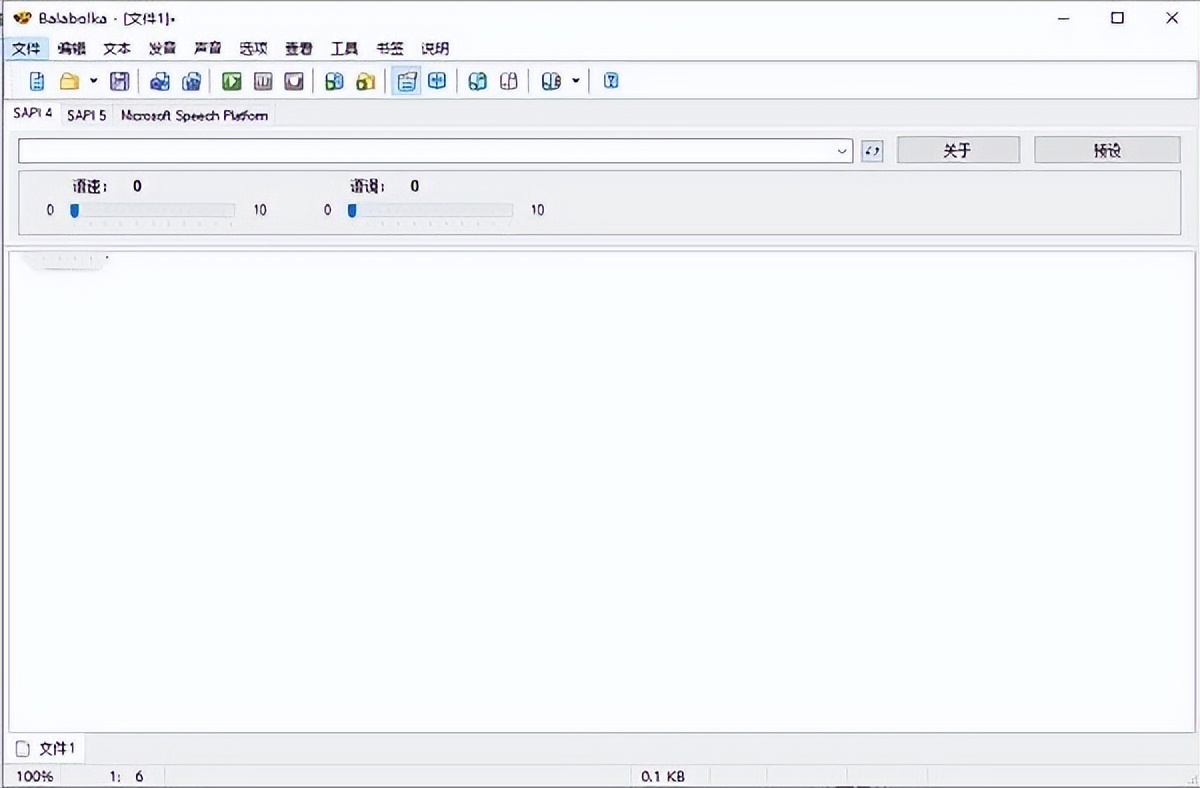Expand the arrow next to Open folder
The height and width of the screenshot is (788, 1200).
click(94, 81)
